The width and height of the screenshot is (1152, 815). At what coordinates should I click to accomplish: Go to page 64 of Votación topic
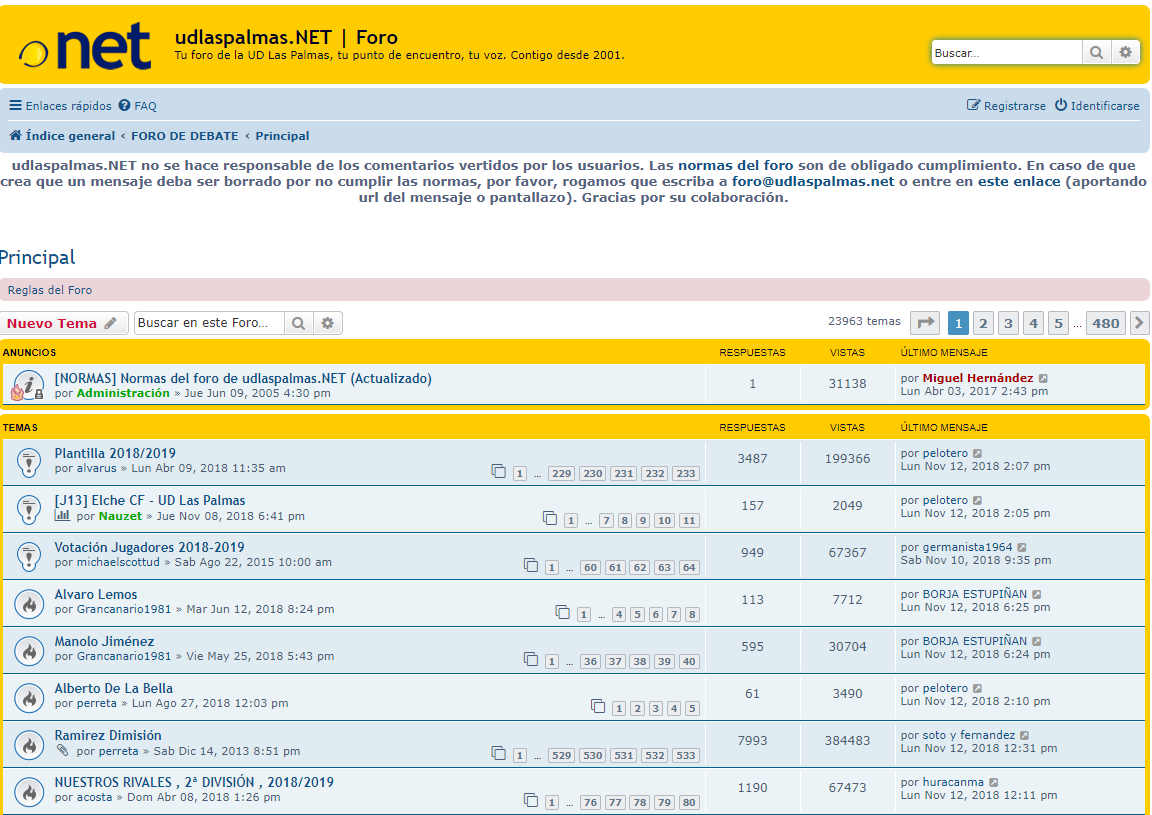click(x=688, y=567)
